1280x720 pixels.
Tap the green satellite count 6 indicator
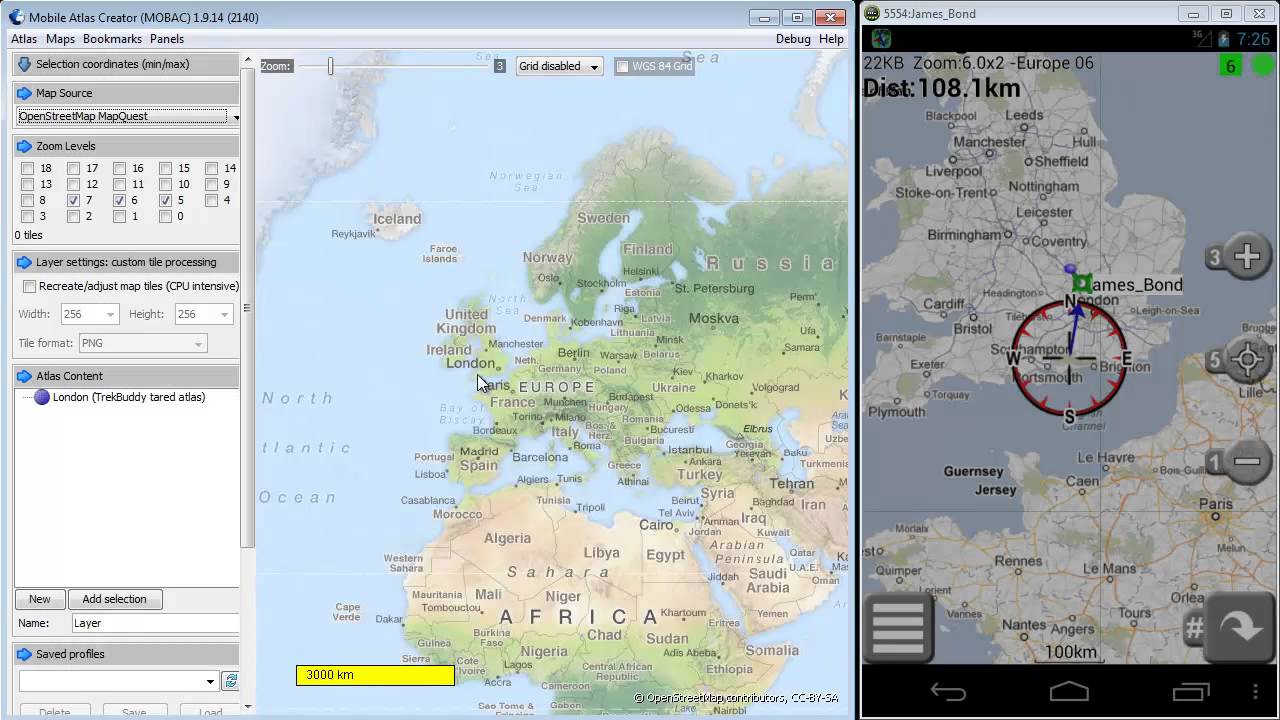point(1230,67)
